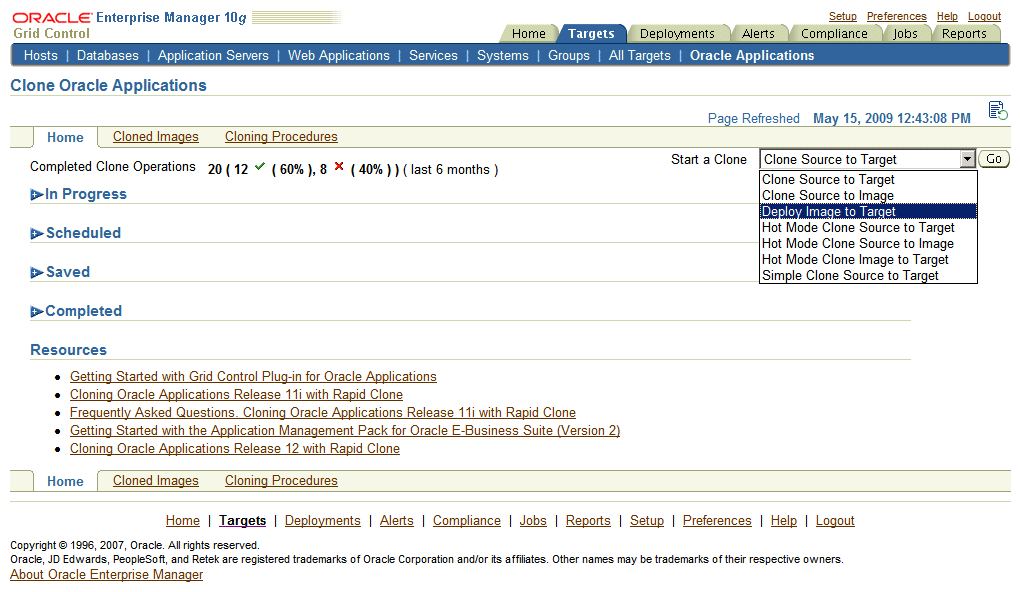
Task: Open Frequently Asked Questions Rapid Clone link
Action: coord(323,412)
